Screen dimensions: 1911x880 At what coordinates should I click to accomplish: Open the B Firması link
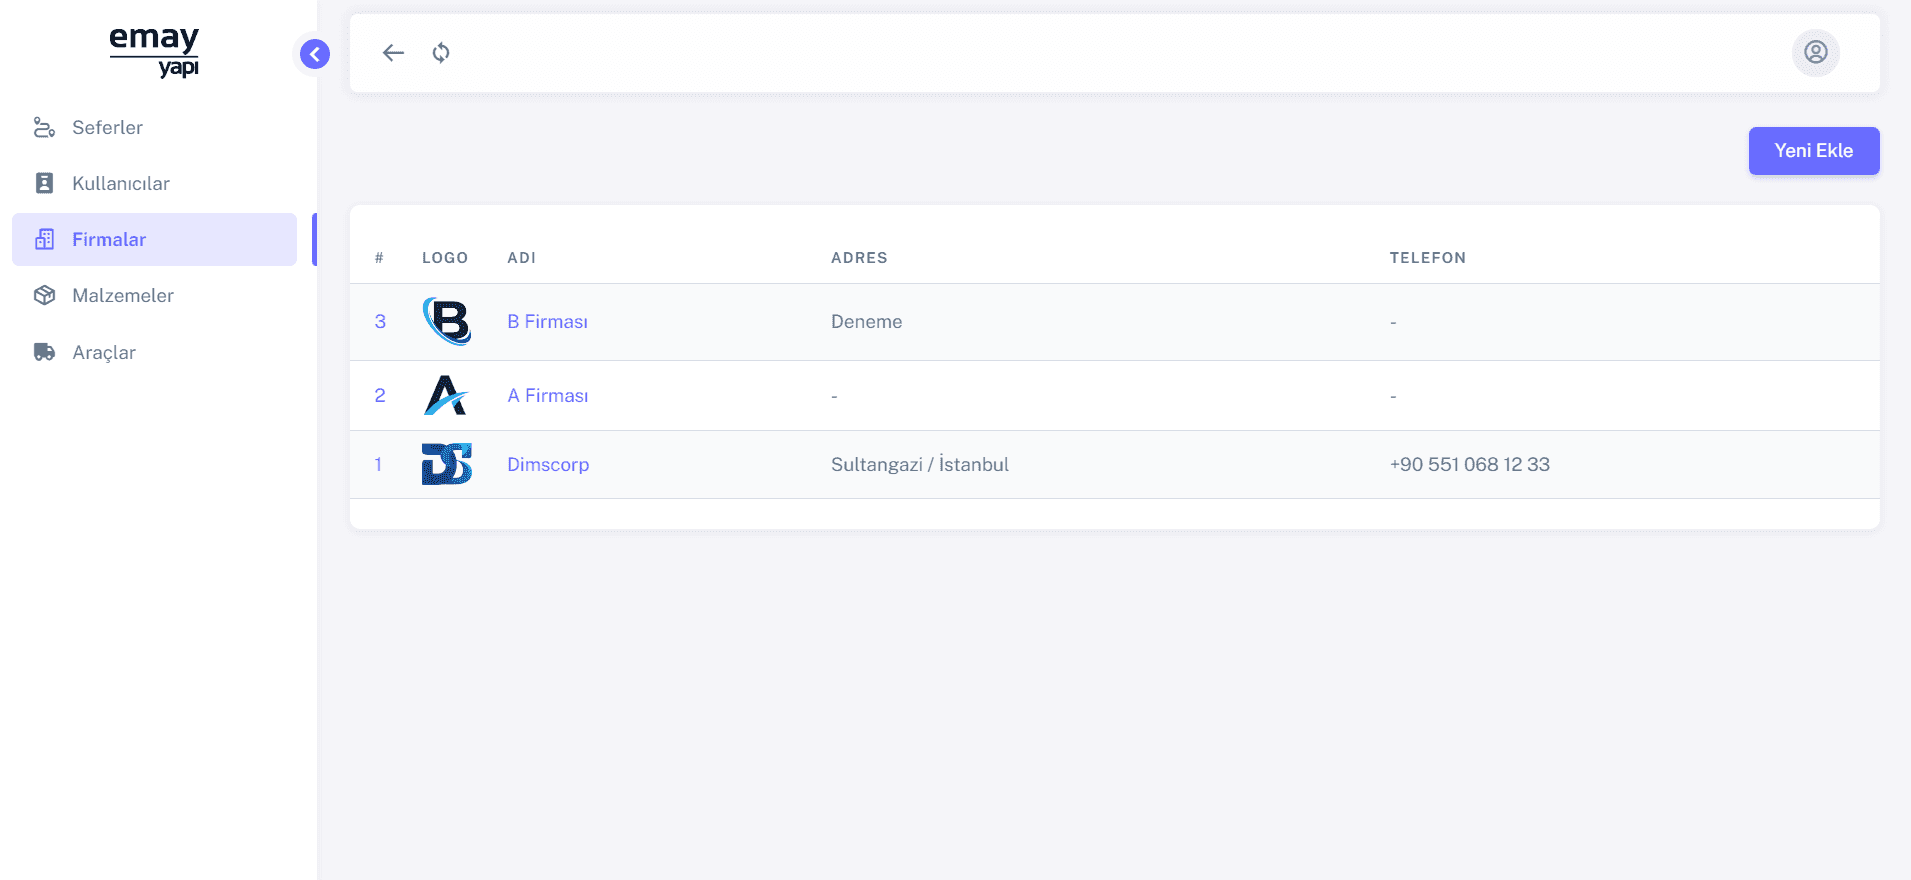pos(547,321)
